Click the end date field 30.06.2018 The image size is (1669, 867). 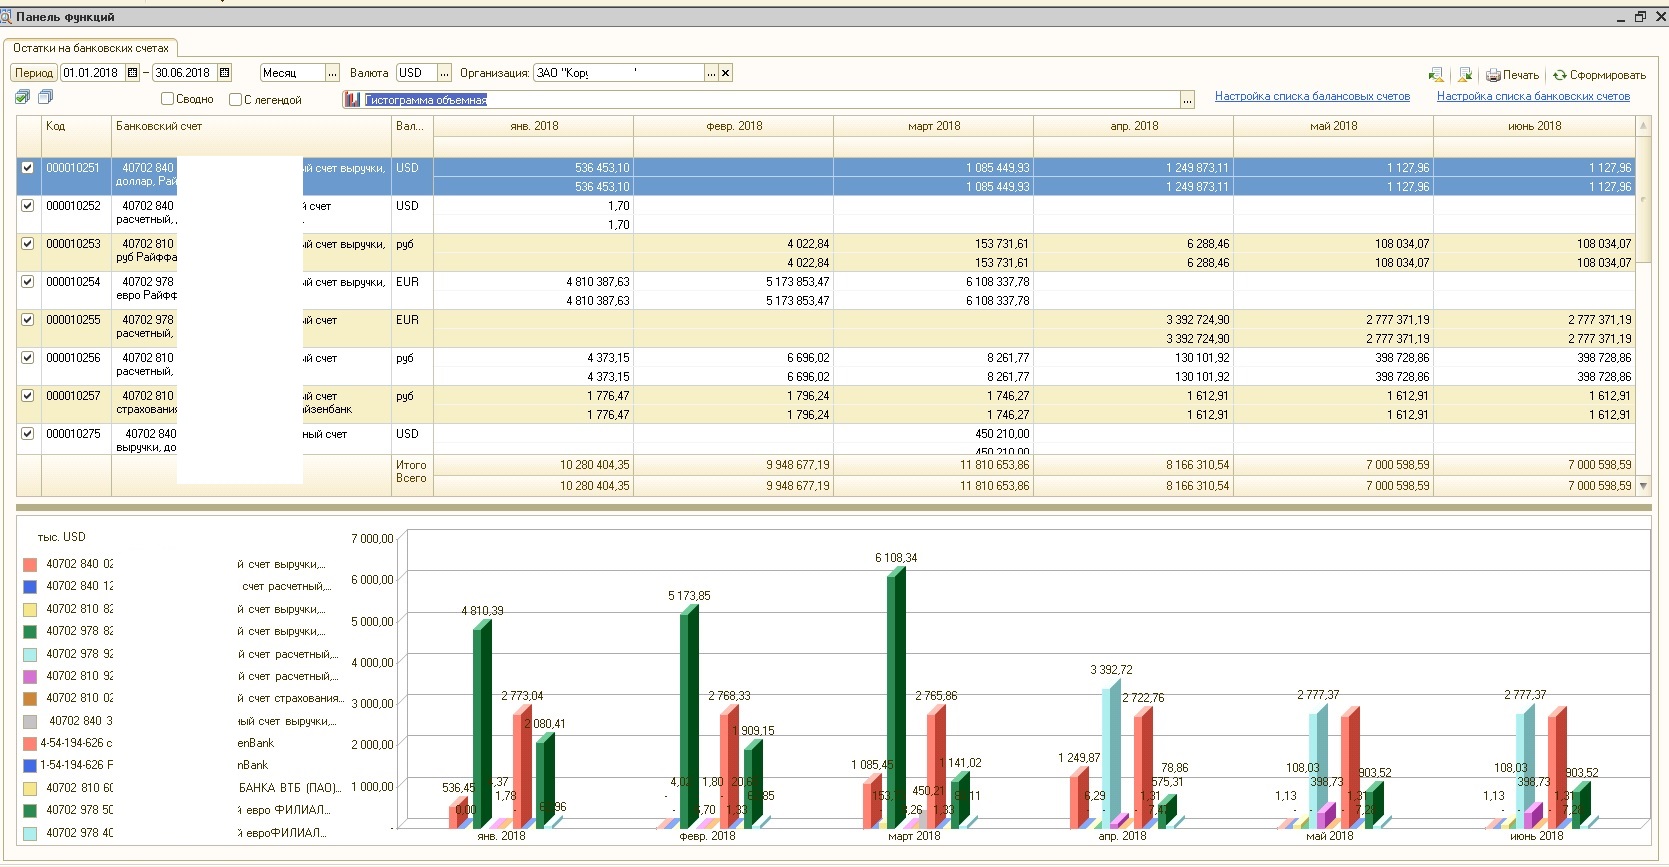[184, 73]
